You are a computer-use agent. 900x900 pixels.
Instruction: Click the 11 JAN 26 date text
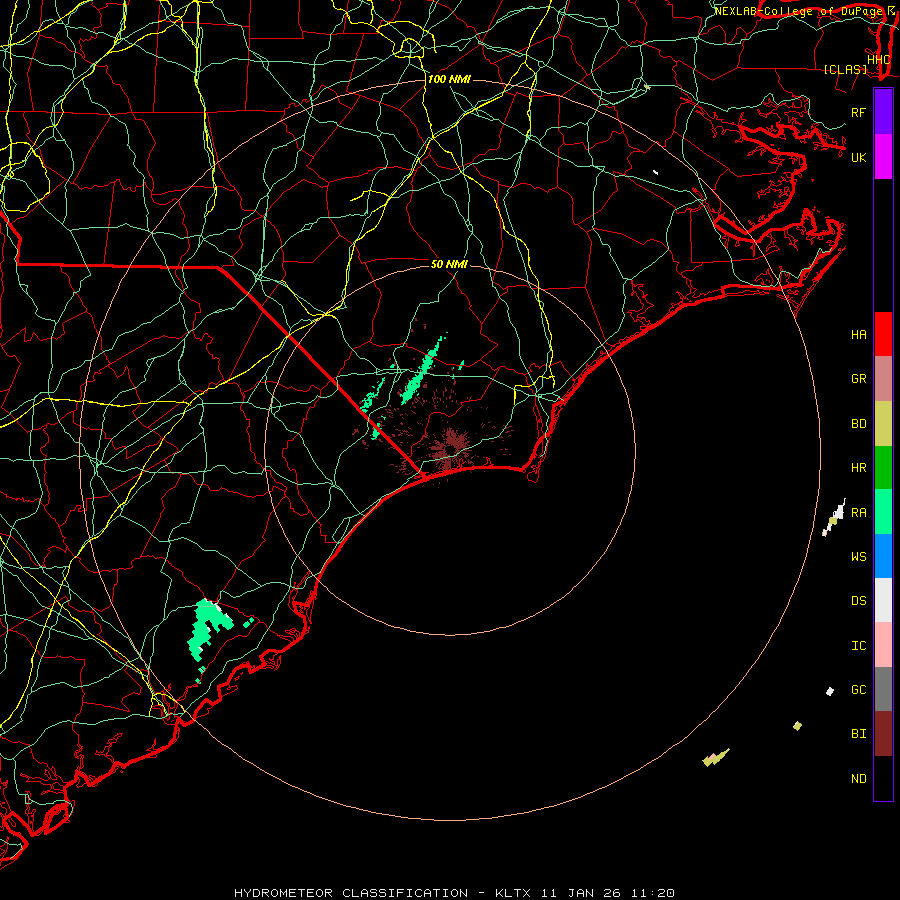pos(582,893)
